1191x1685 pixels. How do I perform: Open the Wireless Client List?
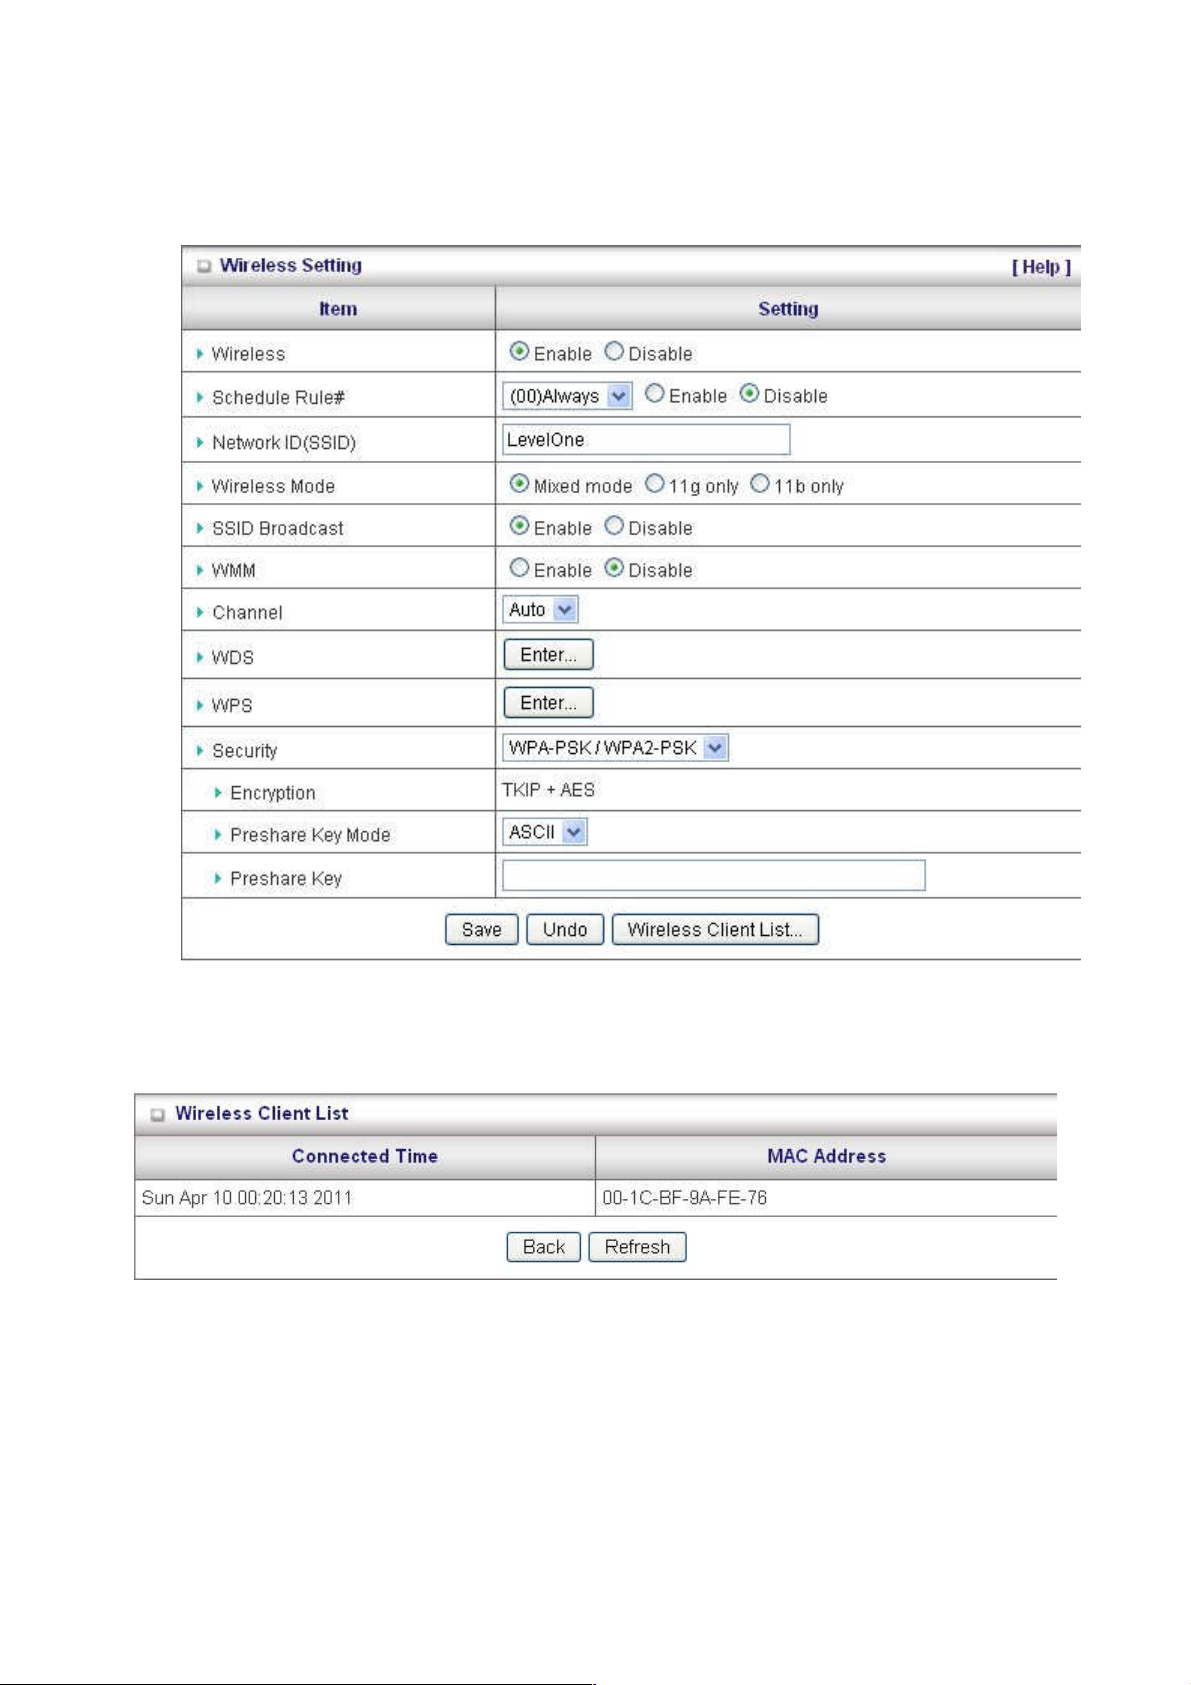tap(715, 930)
